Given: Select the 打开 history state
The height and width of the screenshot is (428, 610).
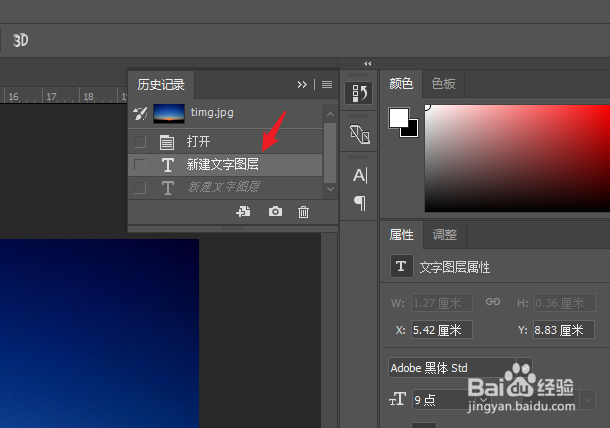Looking at the screenshot, I should pyautogui.click(x=225, y=141).
